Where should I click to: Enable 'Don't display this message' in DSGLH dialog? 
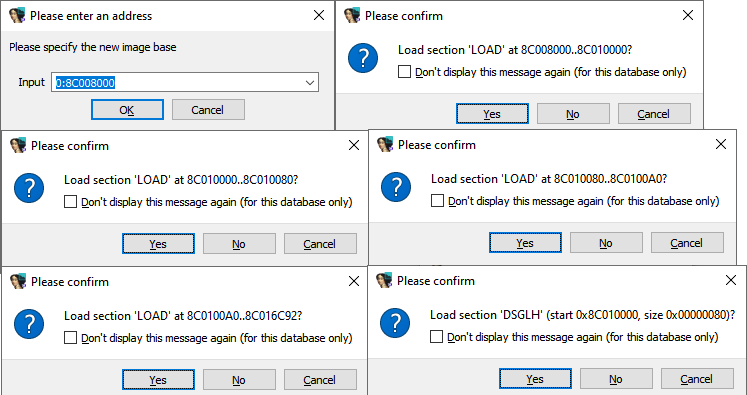coord(436,337)
